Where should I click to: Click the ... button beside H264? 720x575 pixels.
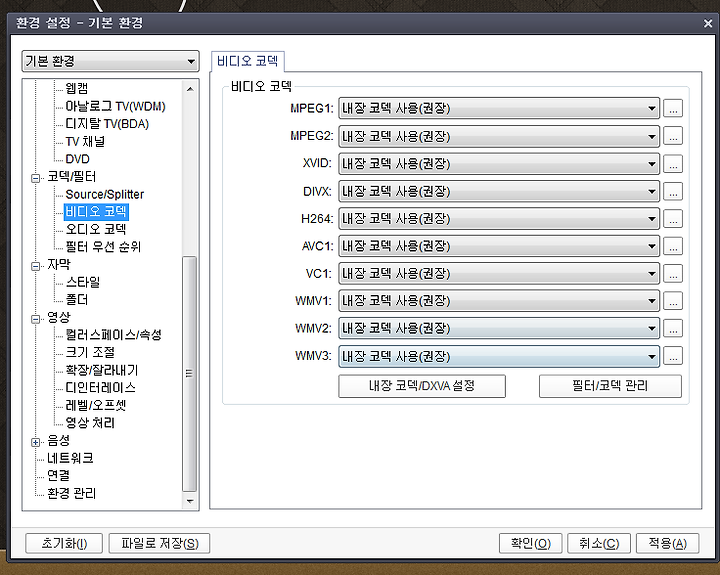click(673, 219)
